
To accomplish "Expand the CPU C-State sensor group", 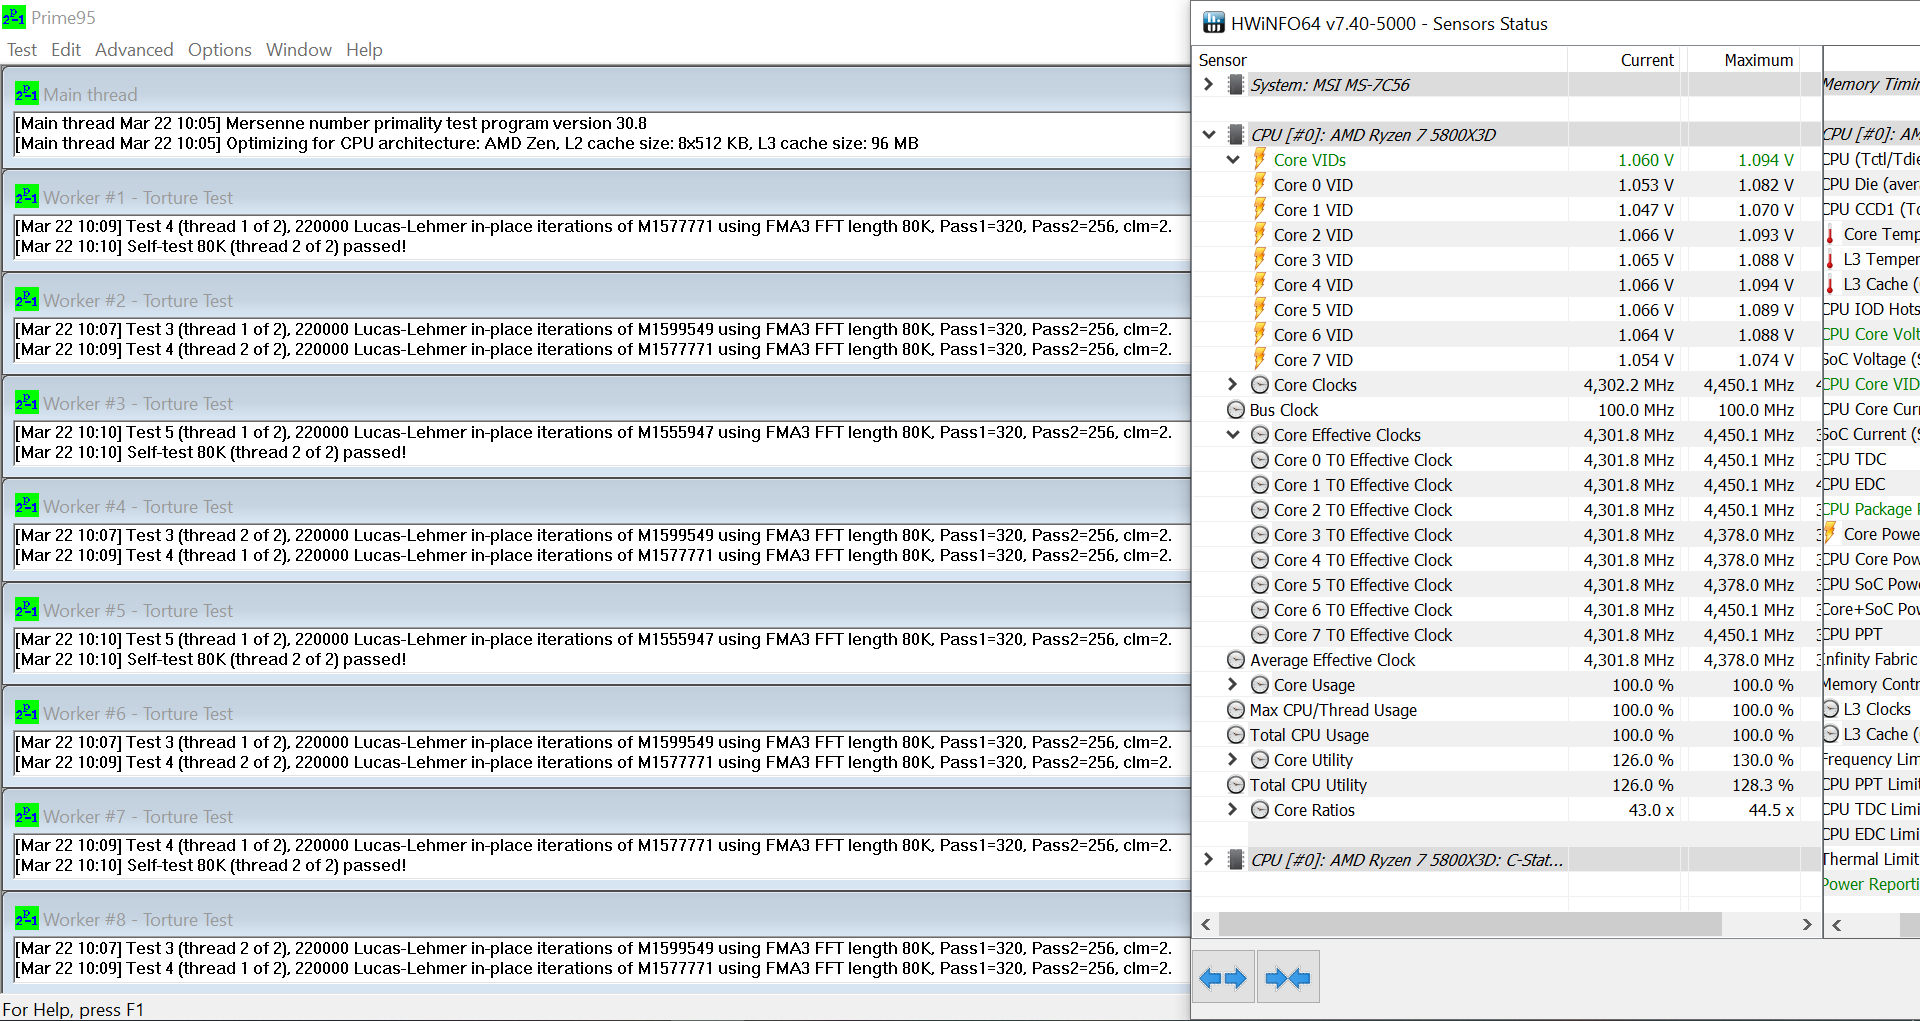I will (1208, 859).
